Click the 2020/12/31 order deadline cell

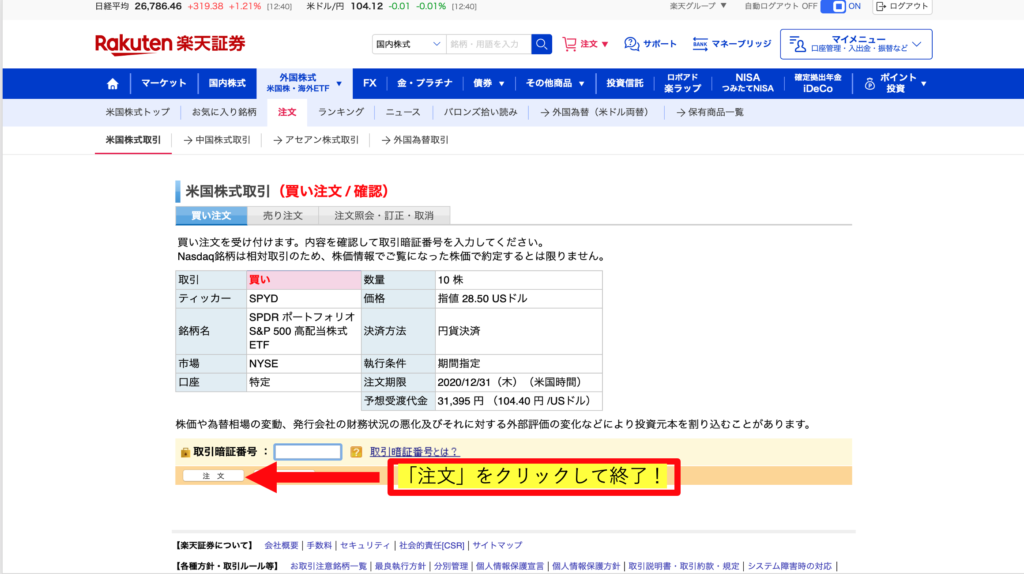tap(519, 382)
